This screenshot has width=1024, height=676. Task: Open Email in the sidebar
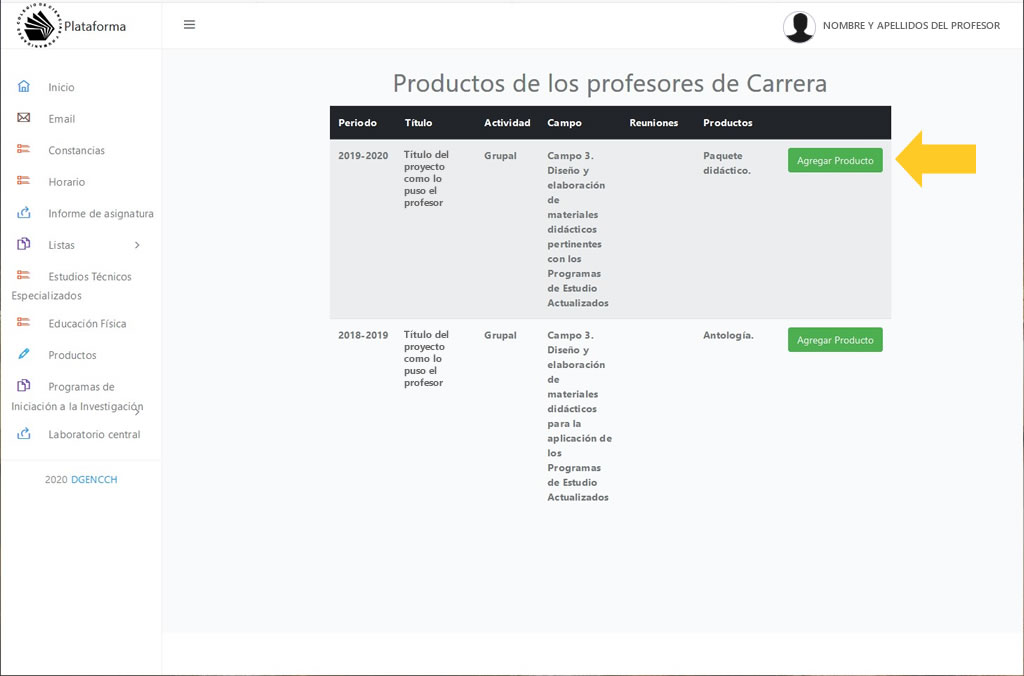coord(61,119)
